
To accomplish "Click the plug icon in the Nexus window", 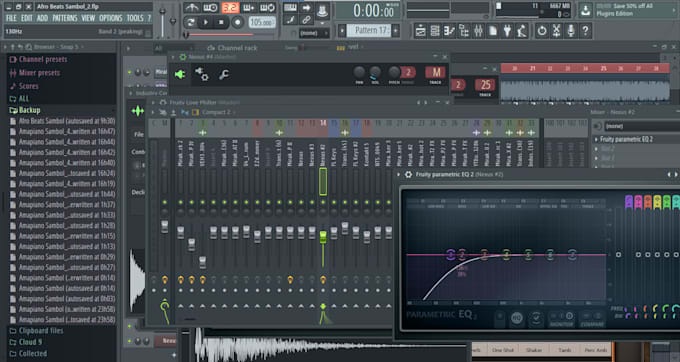I will coord(180,75).
